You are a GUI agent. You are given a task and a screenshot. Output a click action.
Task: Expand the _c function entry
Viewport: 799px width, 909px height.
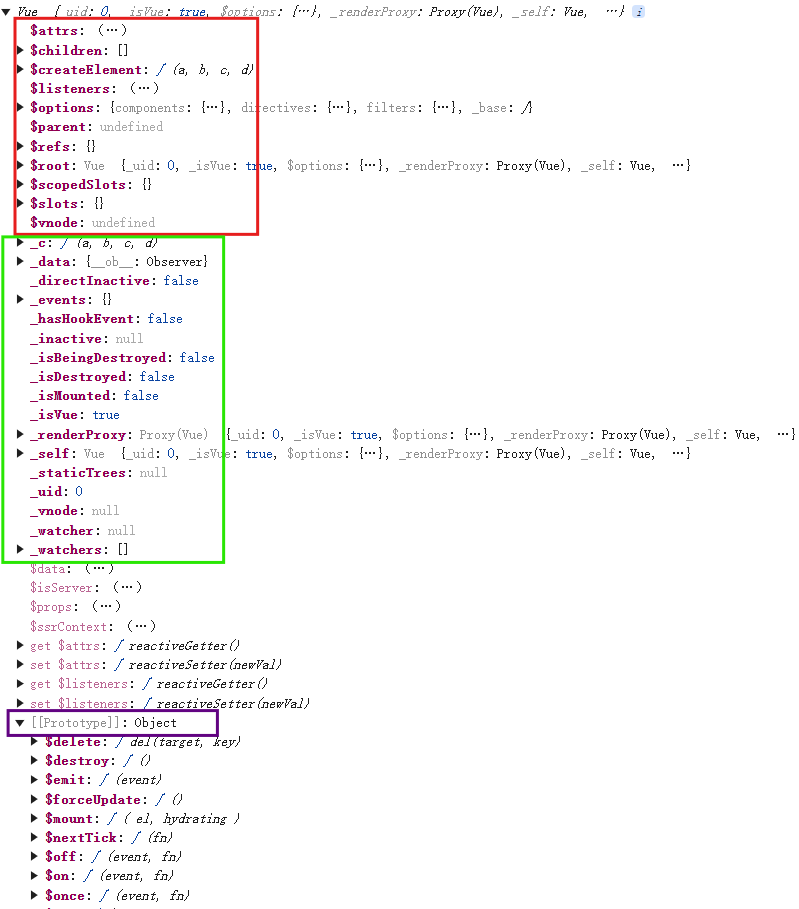pos(20,242)
